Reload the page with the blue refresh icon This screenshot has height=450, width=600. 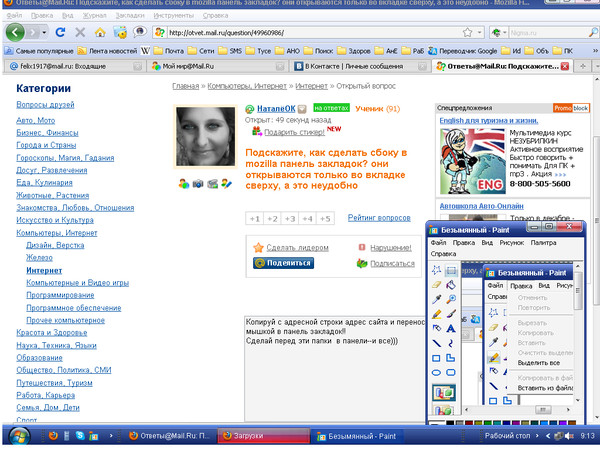[60, 33]
